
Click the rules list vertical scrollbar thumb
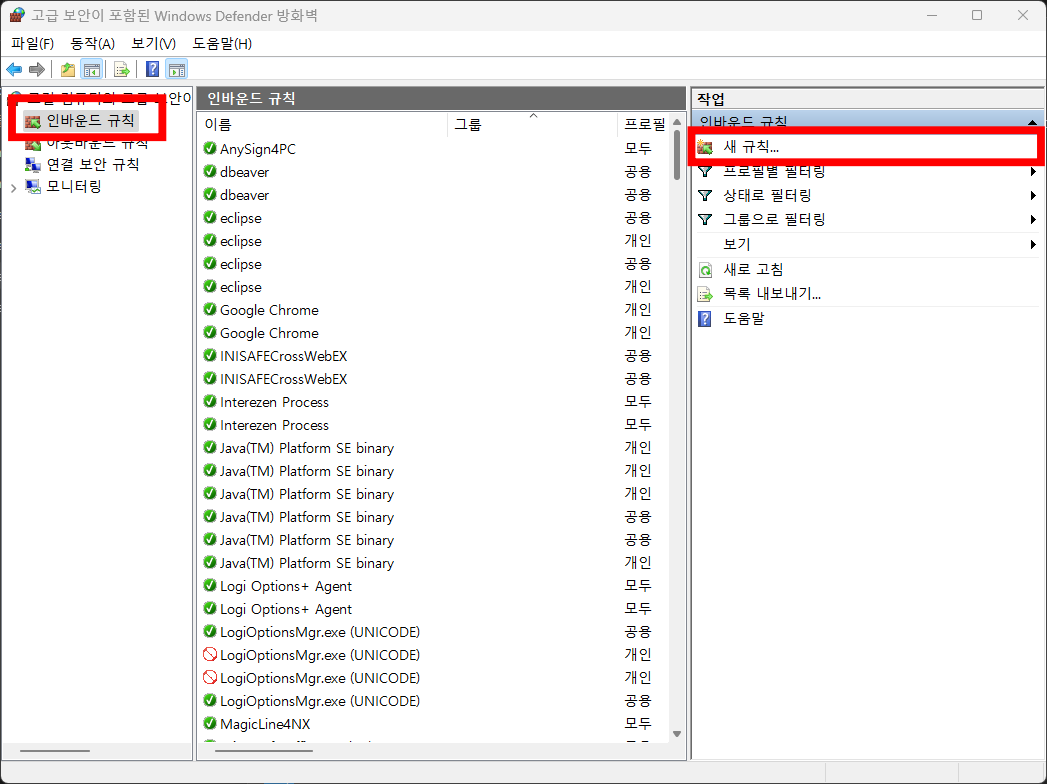pyautogui.click(x=676, y=155)
